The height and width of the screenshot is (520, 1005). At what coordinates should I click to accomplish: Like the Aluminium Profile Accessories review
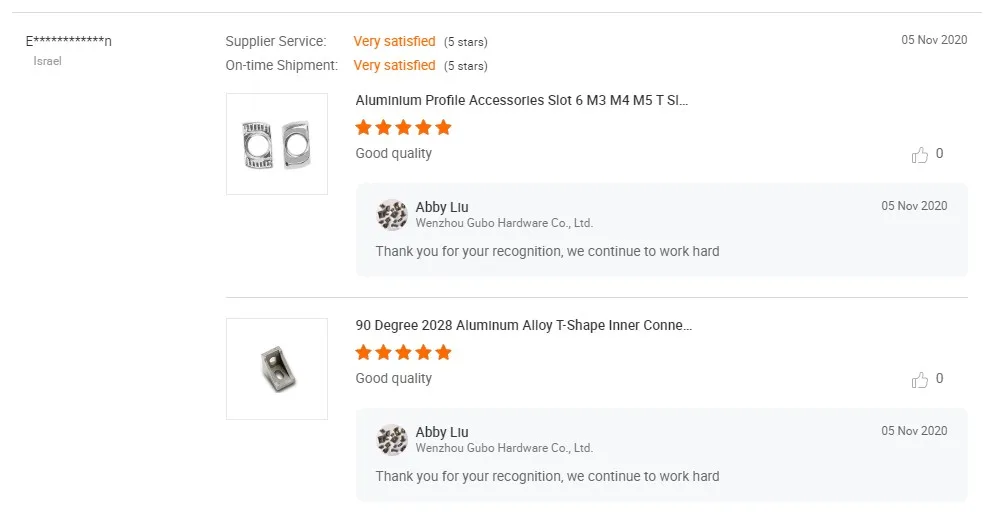point(920,155)
